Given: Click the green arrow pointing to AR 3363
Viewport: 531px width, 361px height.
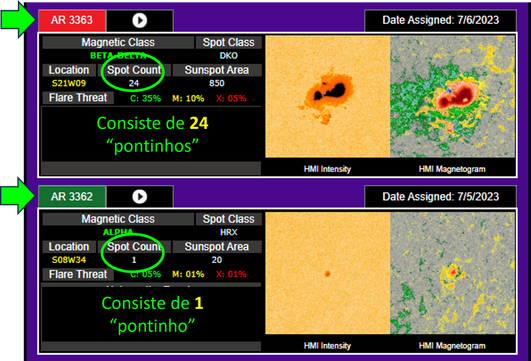Looking at the screenshot, I should pos(18,20).
